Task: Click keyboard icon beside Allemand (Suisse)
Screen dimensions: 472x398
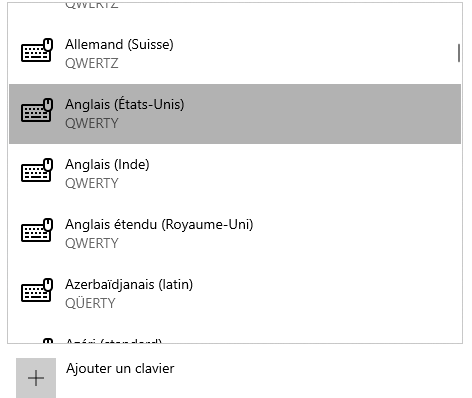Action: pos(37,50)
